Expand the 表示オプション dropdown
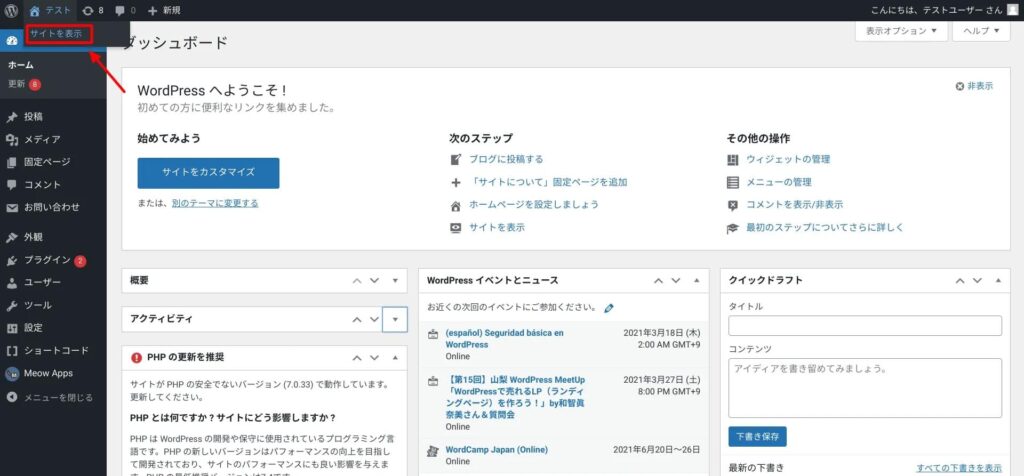The image size is (1024, 476). tap(901, 31)
